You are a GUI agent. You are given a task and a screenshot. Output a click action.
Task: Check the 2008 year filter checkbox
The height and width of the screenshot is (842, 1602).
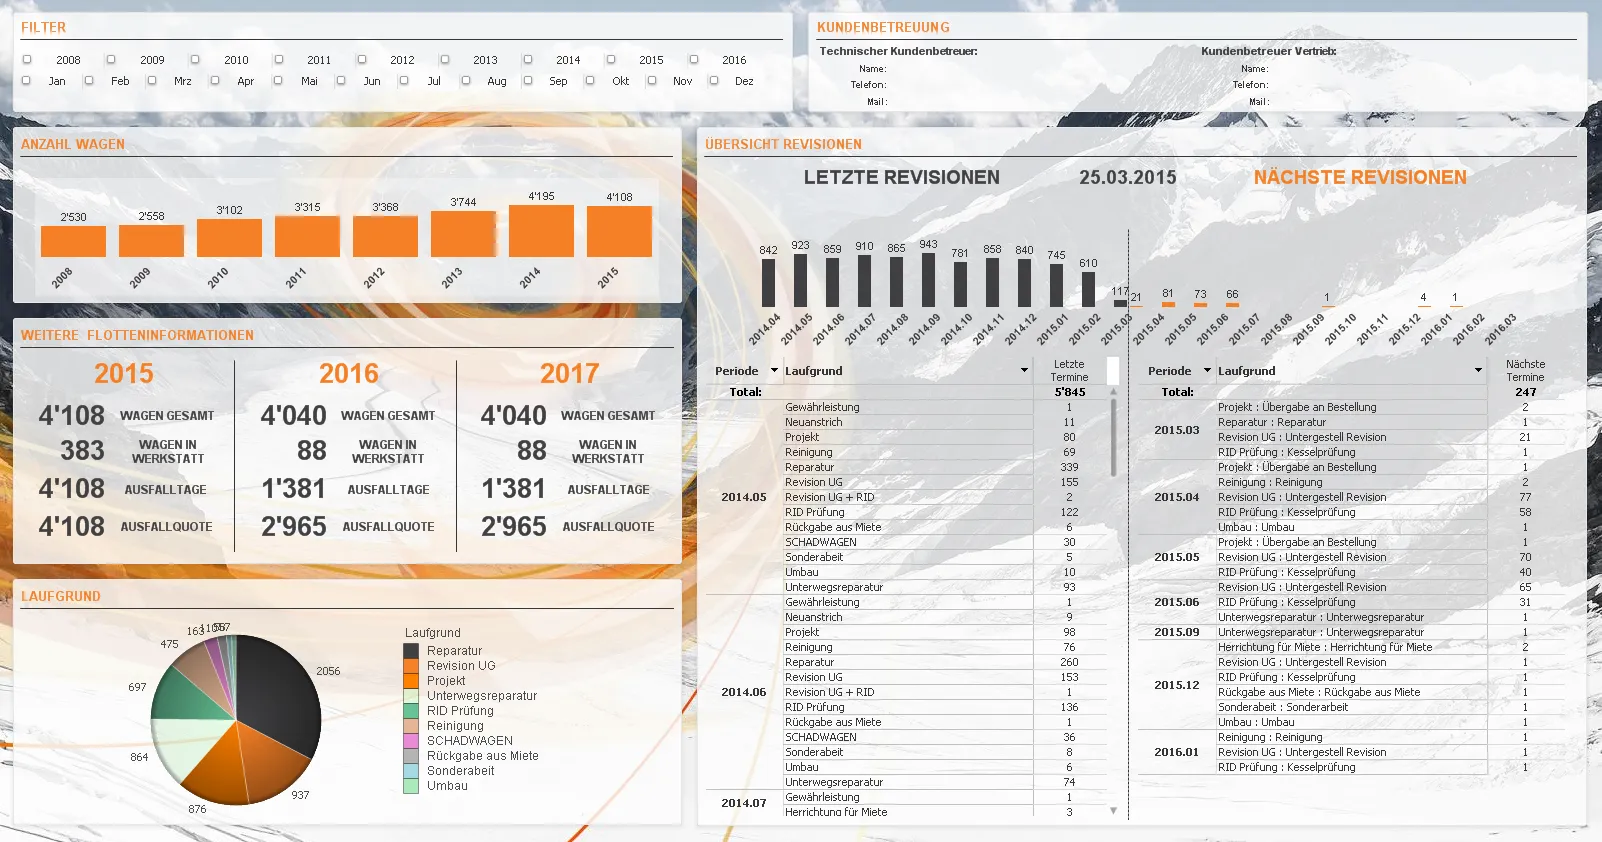pyautogui.click(x=27, y=60)
